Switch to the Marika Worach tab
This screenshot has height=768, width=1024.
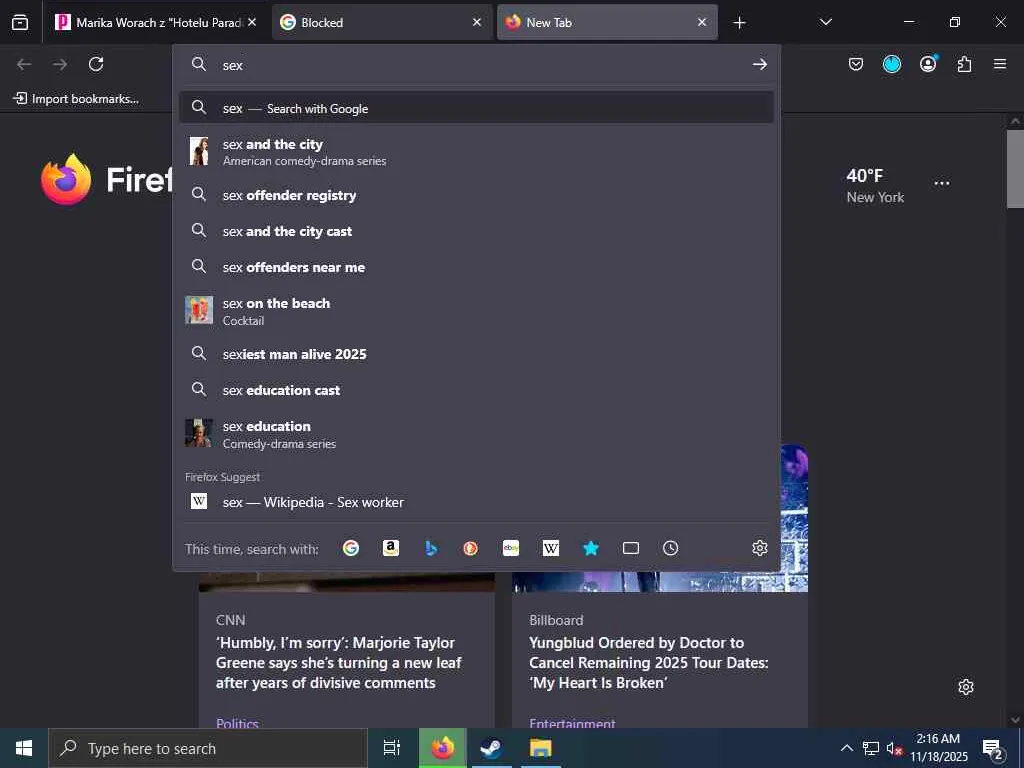pos(156,22)
